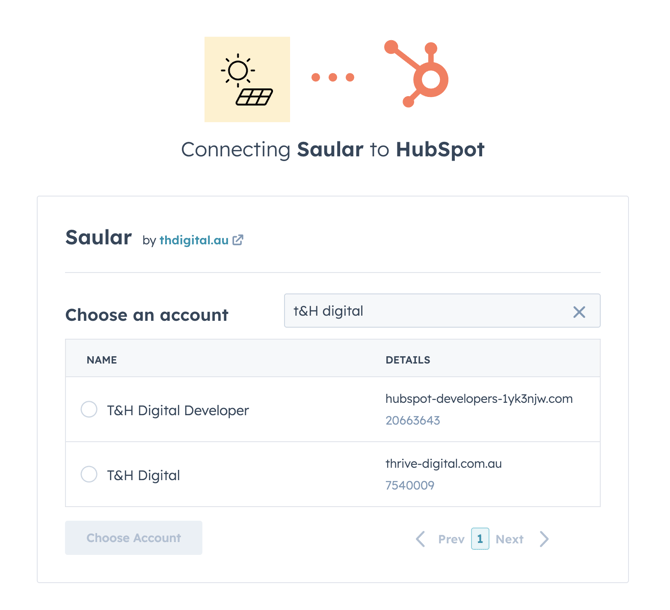Click the next page chevron arrow
This screenshot has width=670, height=610.
pyautogui.click(x=544, y=539)
